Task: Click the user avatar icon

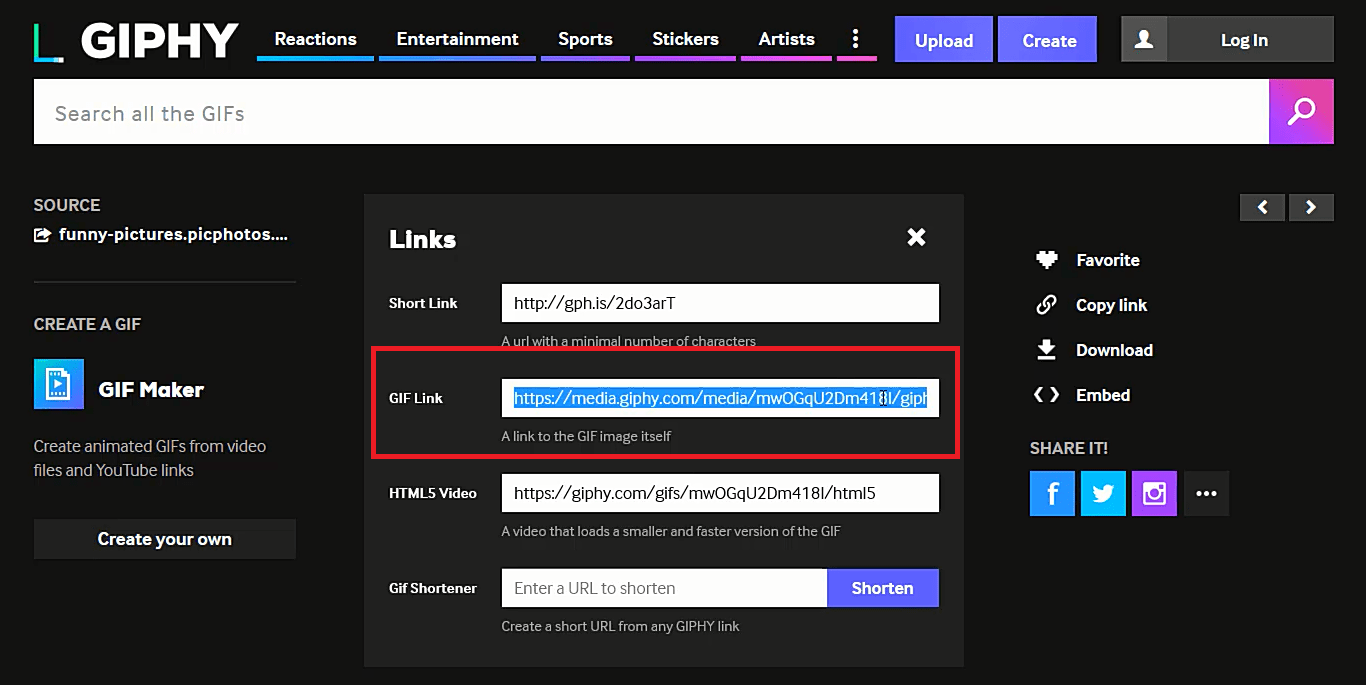Action: [x=1144, y=40]
